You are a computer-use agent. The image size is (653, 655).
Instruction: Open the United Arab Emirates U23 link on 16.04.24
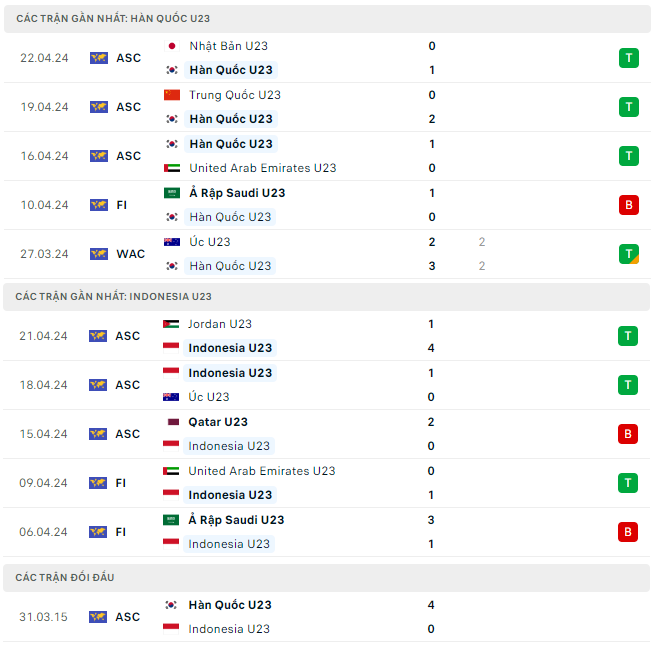click(262, 168)
